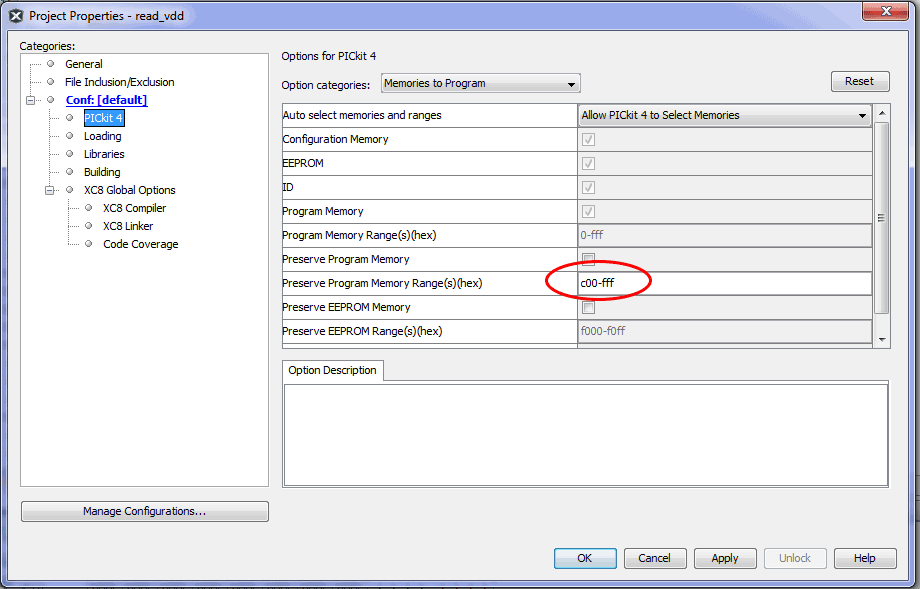Select the Option Description tab
The width and height of the screenshot is (920, 589).
333,371
